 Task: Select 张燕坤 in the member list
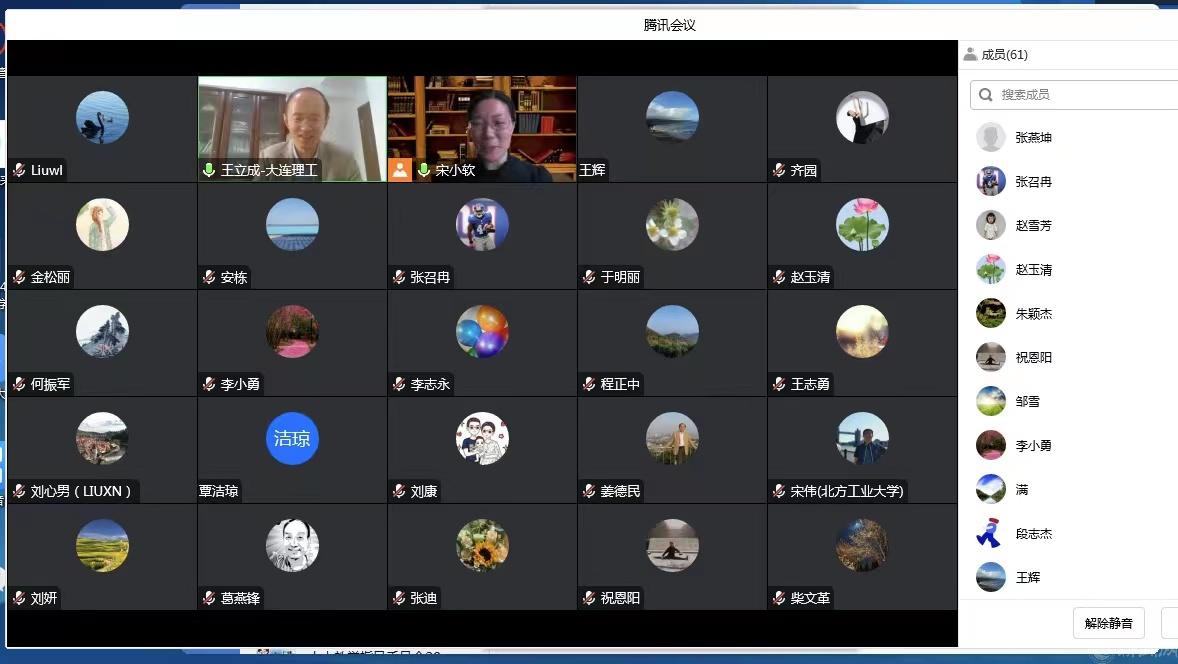pos(1034,138)
